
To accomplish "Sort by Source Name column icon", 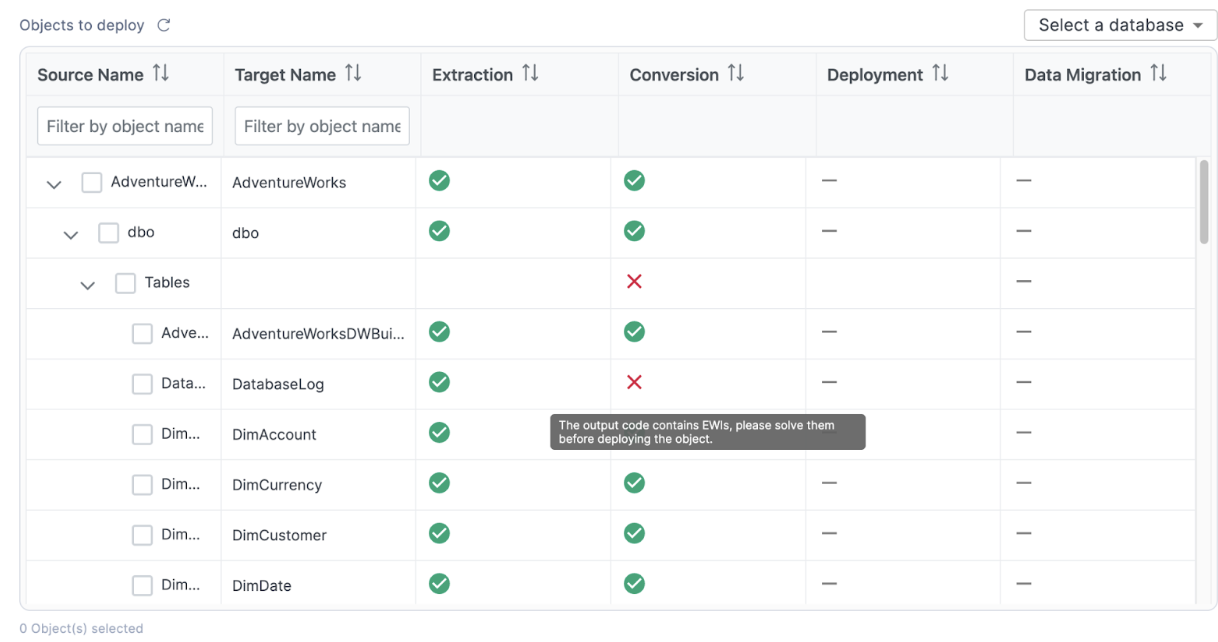I will (161, 74).
